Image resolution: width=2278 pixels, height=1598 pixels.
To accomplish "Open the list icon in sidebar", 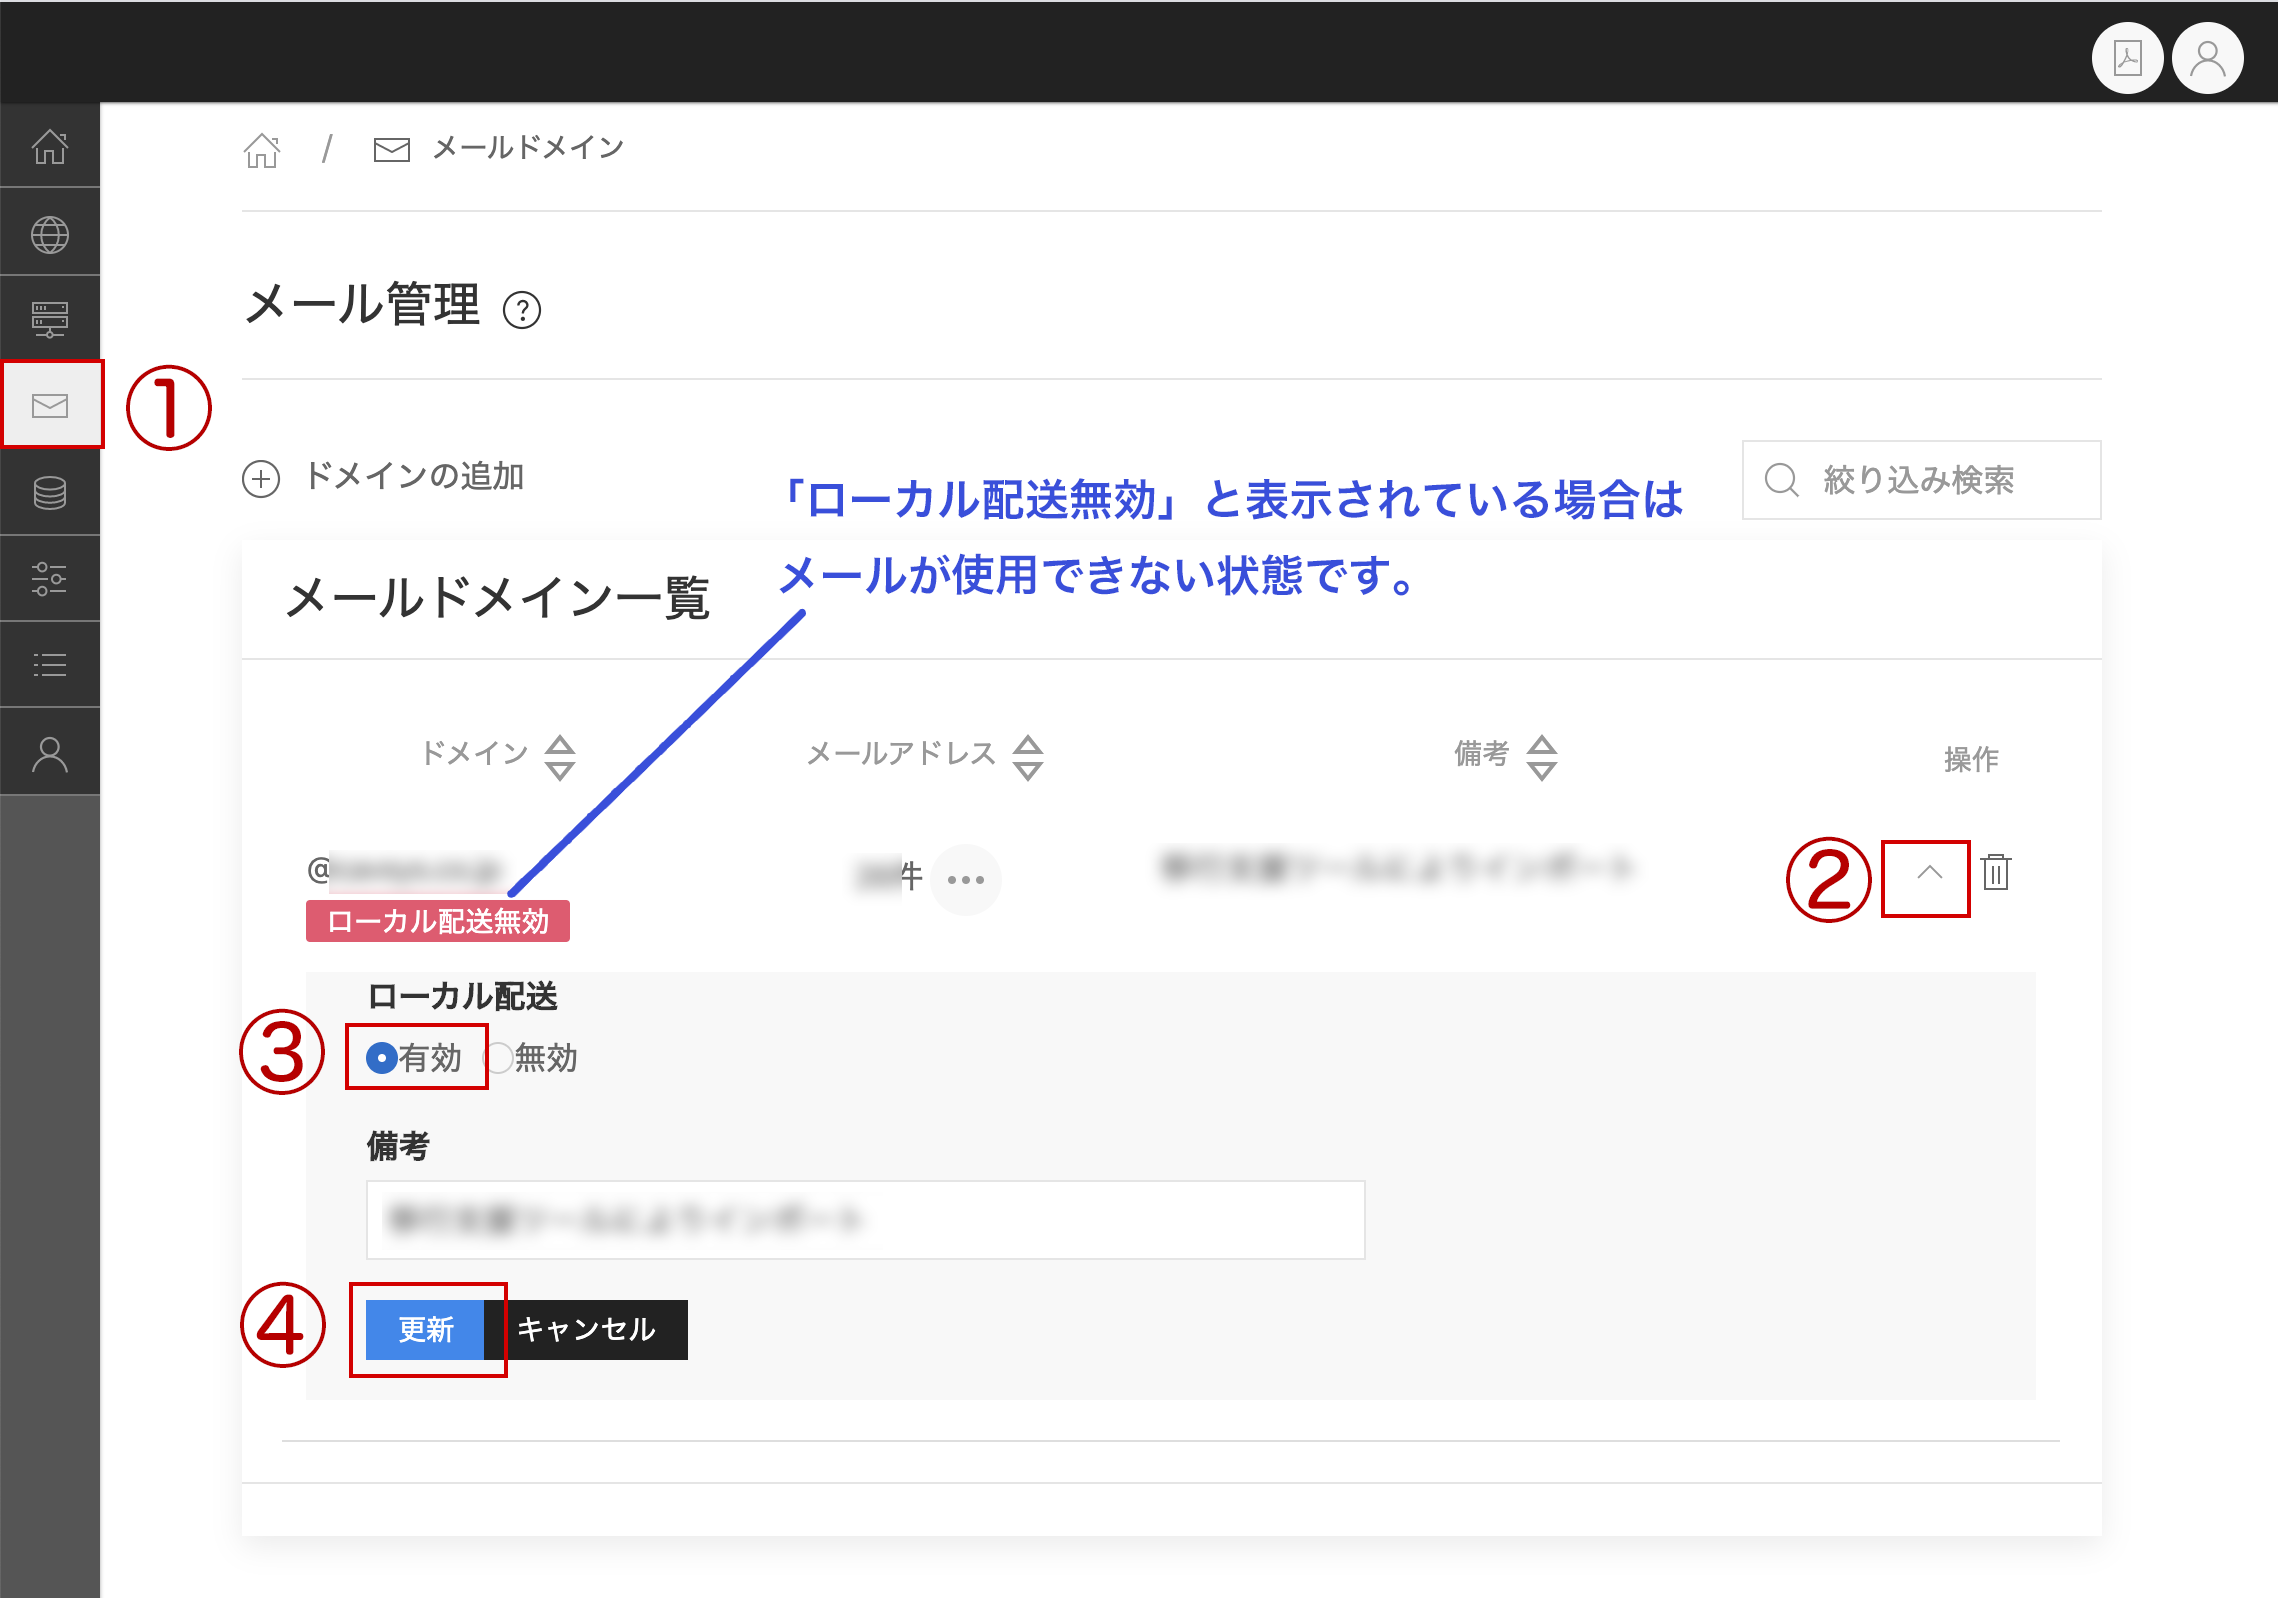I will pyautogui.click(x=50, y=665).
